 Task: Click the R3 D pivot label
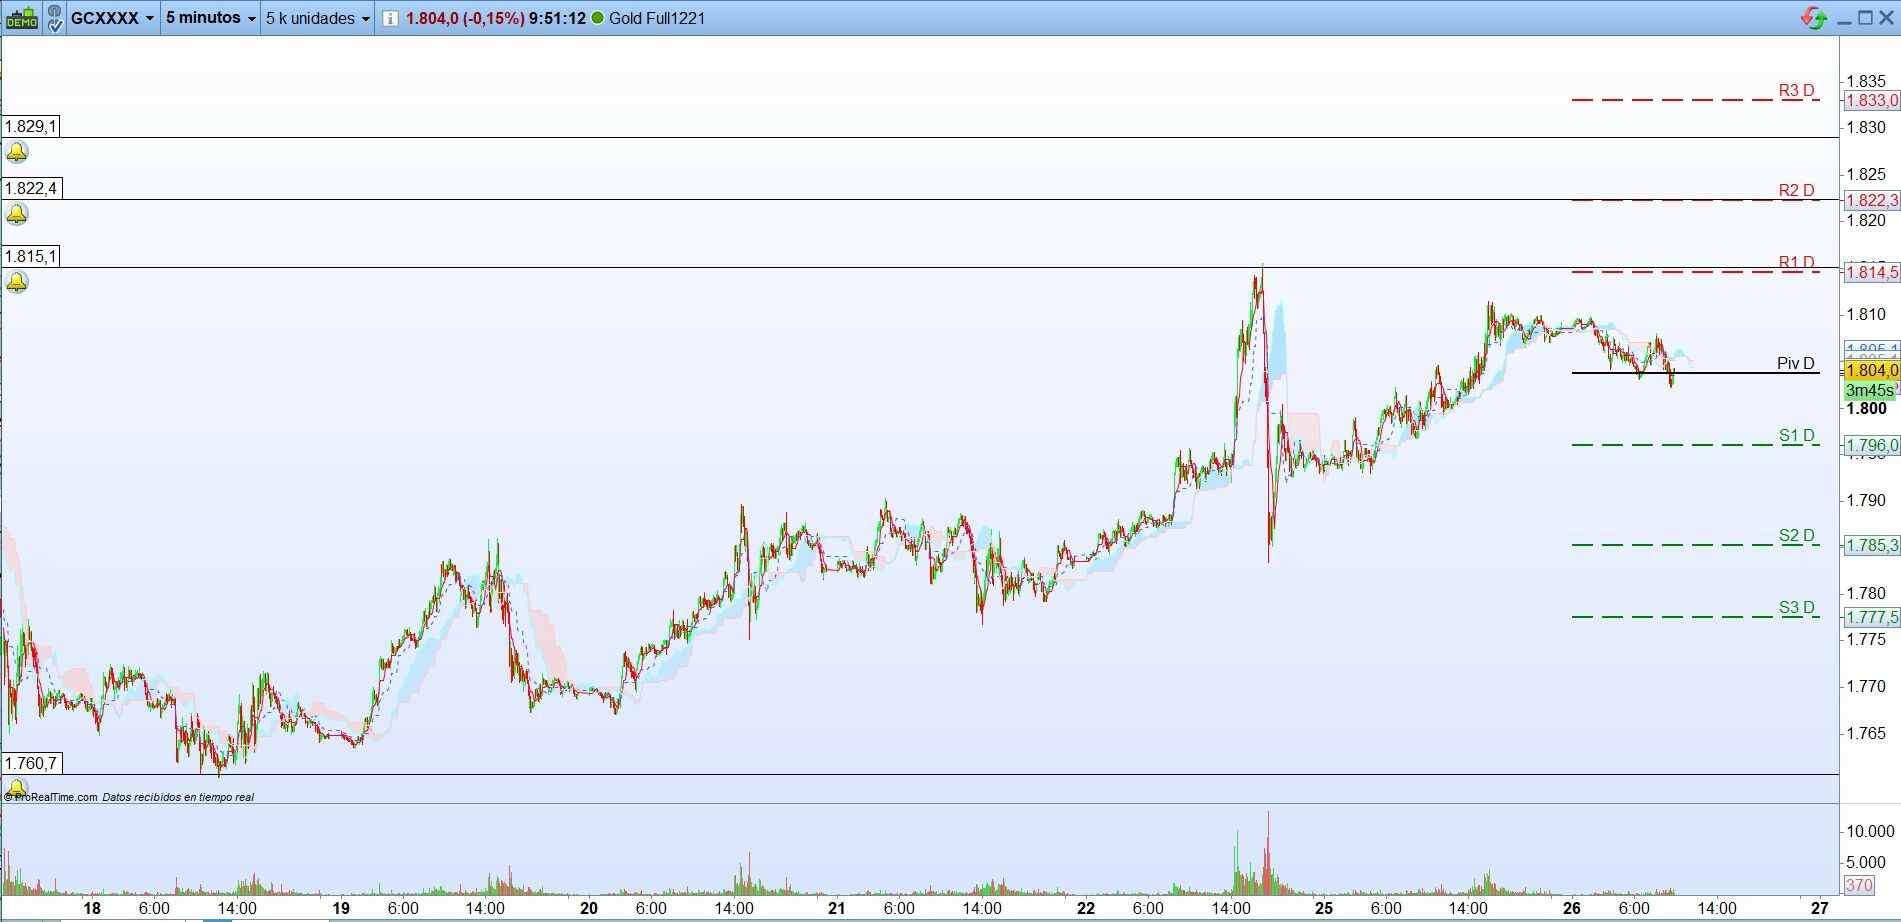pos(1796,91)
